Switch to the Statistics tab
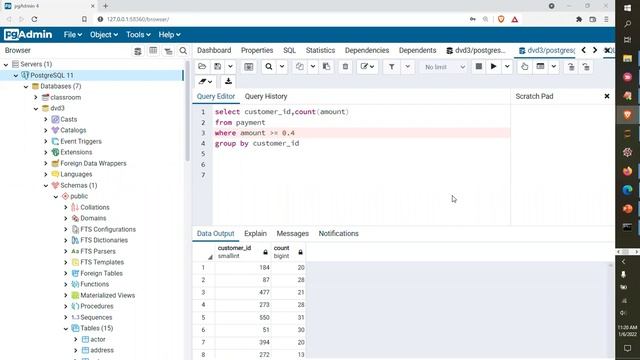The width and height of the screenshot is (640, 360). pyautogui.click(x=320, y=50)
